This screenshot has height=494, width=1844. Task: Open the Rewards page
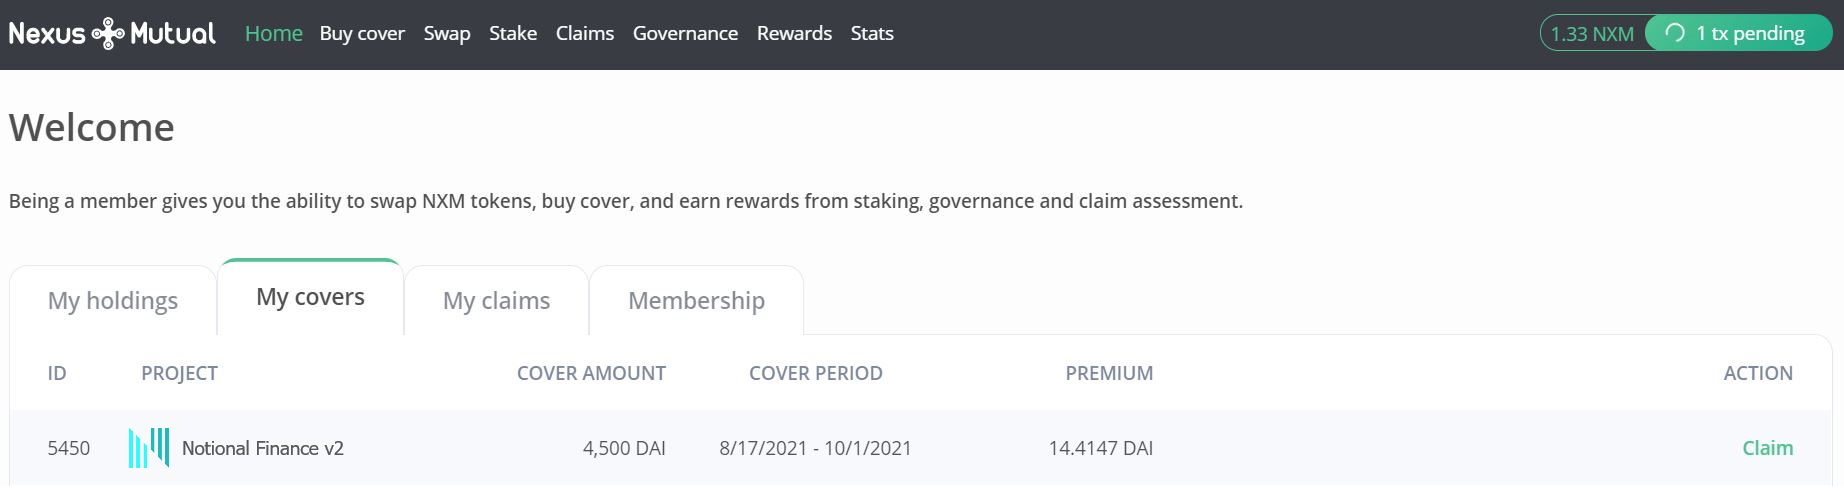[794, 33]
